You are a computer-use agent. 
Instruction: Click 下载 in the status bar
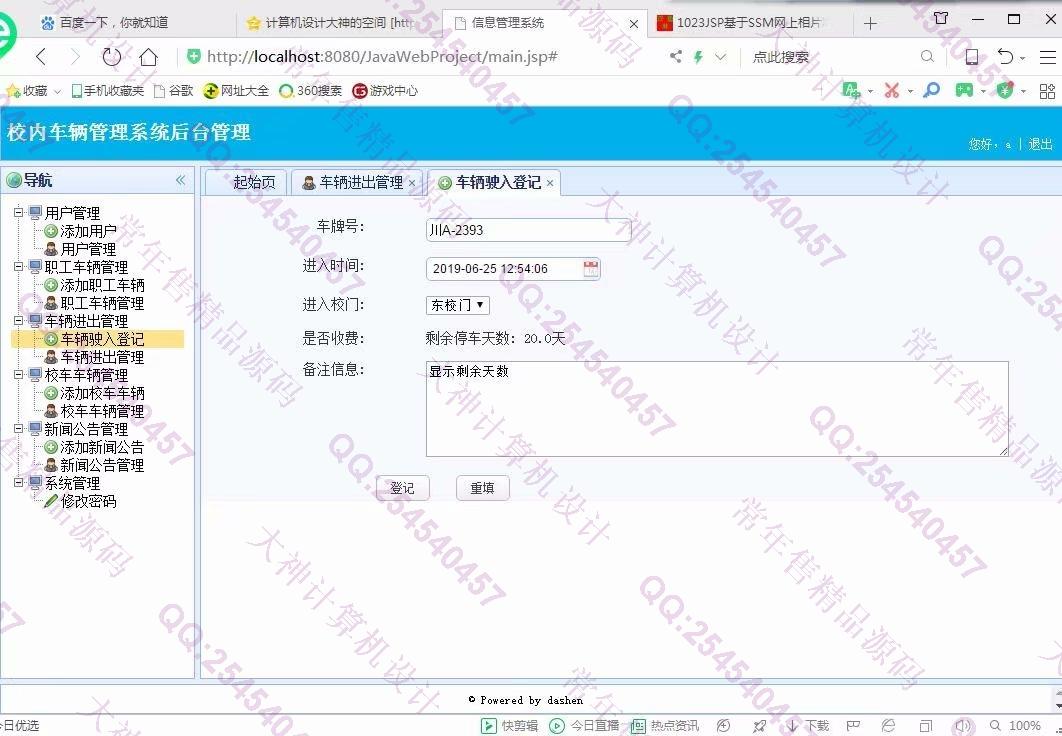[x=808, y=726]
